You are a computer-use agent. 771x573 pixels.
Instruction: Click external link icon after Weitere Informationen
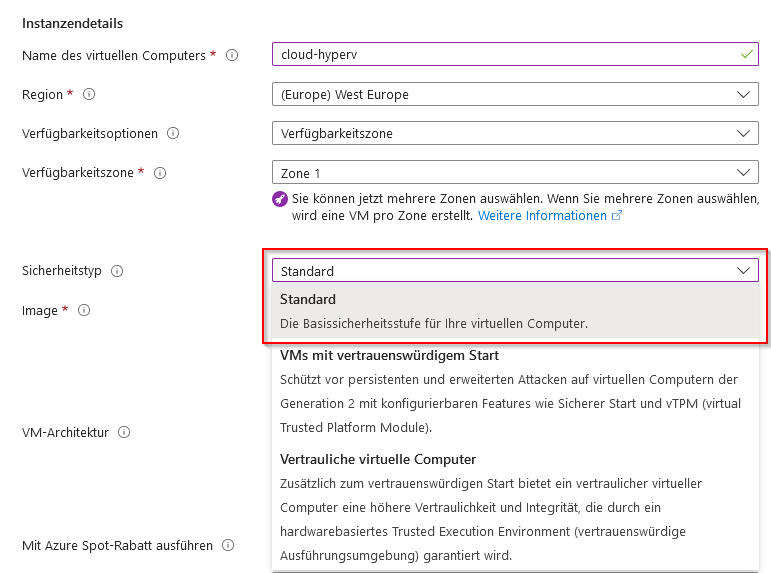click(x=617, y=216)
